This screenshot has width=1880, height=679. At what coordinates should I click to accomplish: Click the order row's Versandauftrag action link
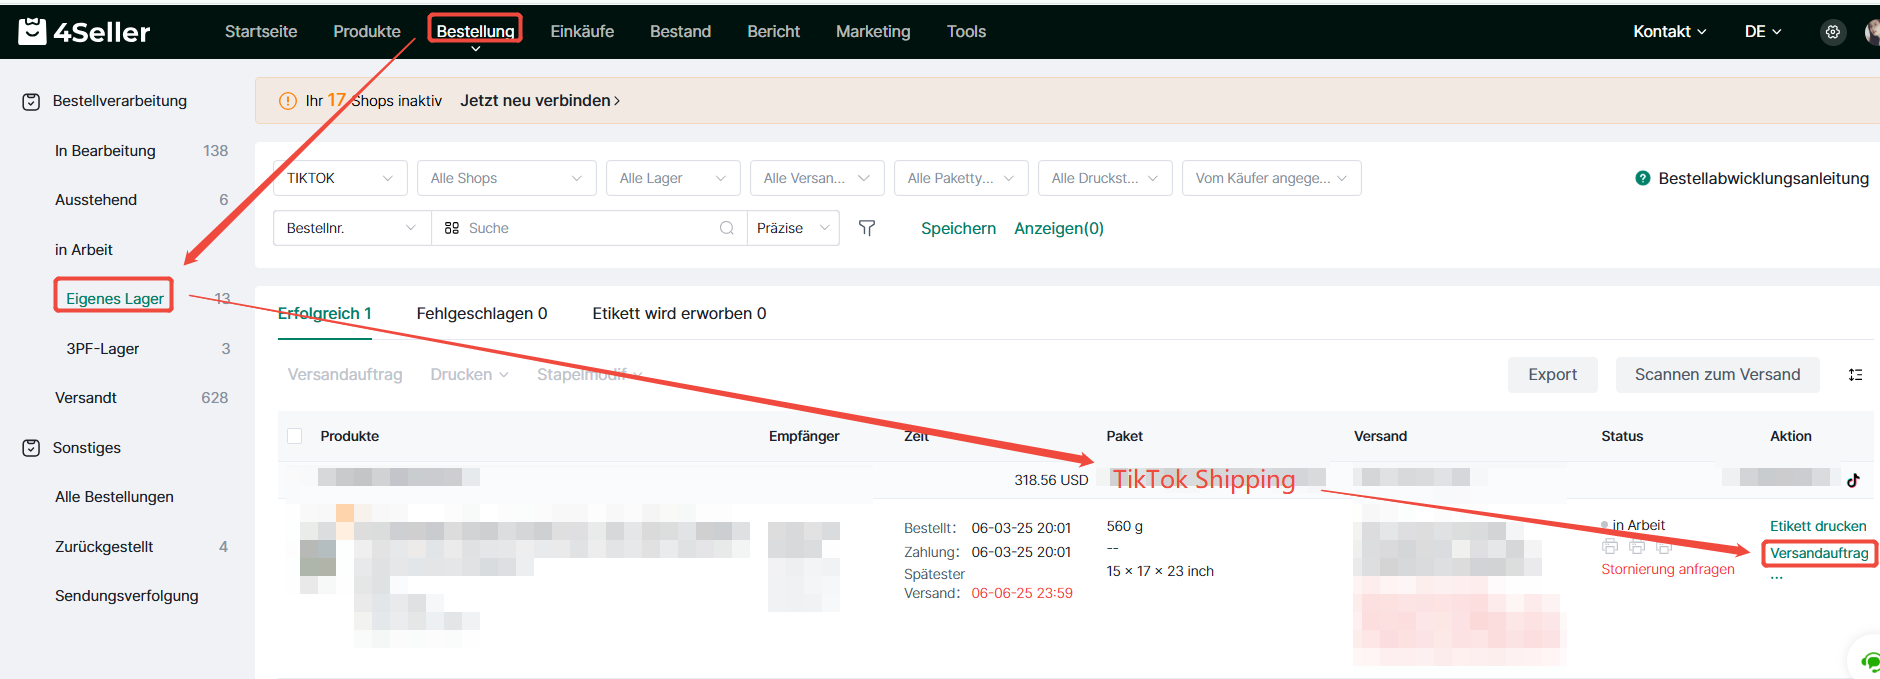coord(1819,553)
